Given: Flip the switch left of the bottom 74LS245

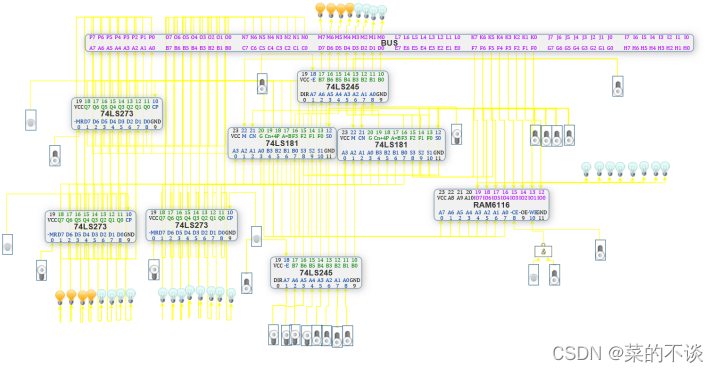Looking at the screenshot, I should point(247,283).
